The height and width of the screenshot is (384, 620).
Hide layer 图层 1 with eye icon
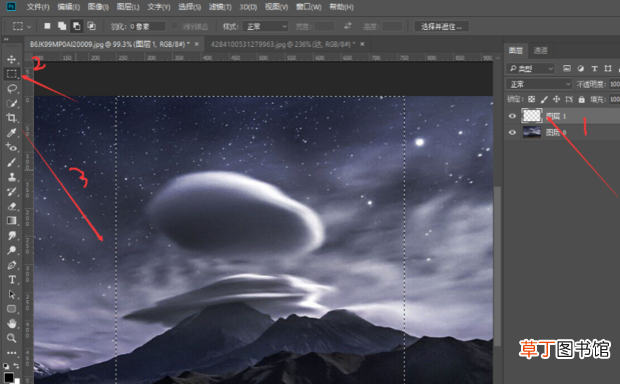coord(512,116)
